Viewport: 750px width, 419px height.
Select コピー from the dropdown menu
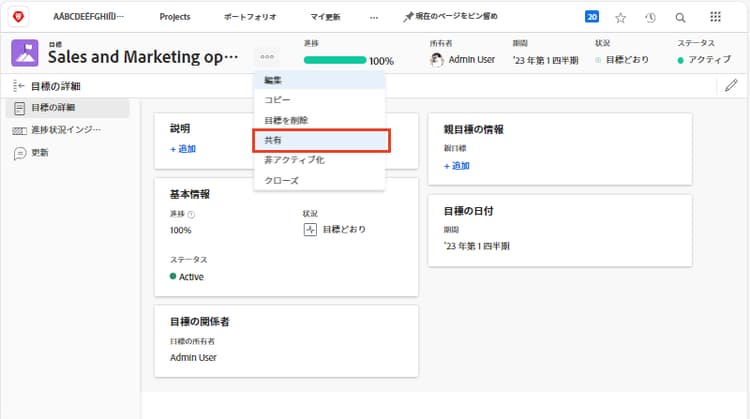tap(319, 100)
